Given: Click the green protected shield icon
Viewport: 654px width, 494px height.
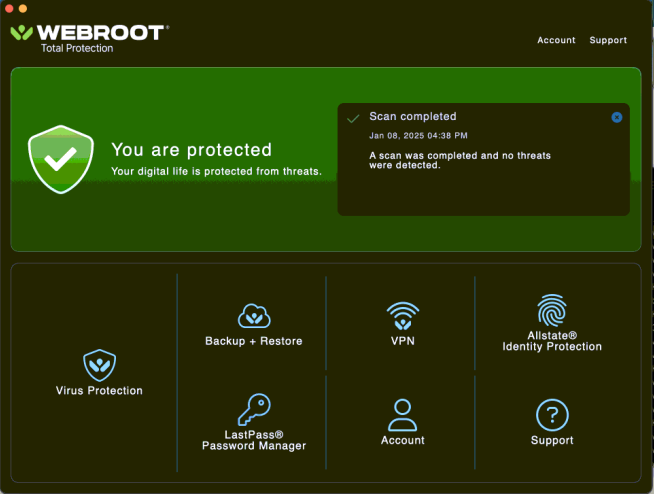Looking at the screenshot, I should click(61, 159).
